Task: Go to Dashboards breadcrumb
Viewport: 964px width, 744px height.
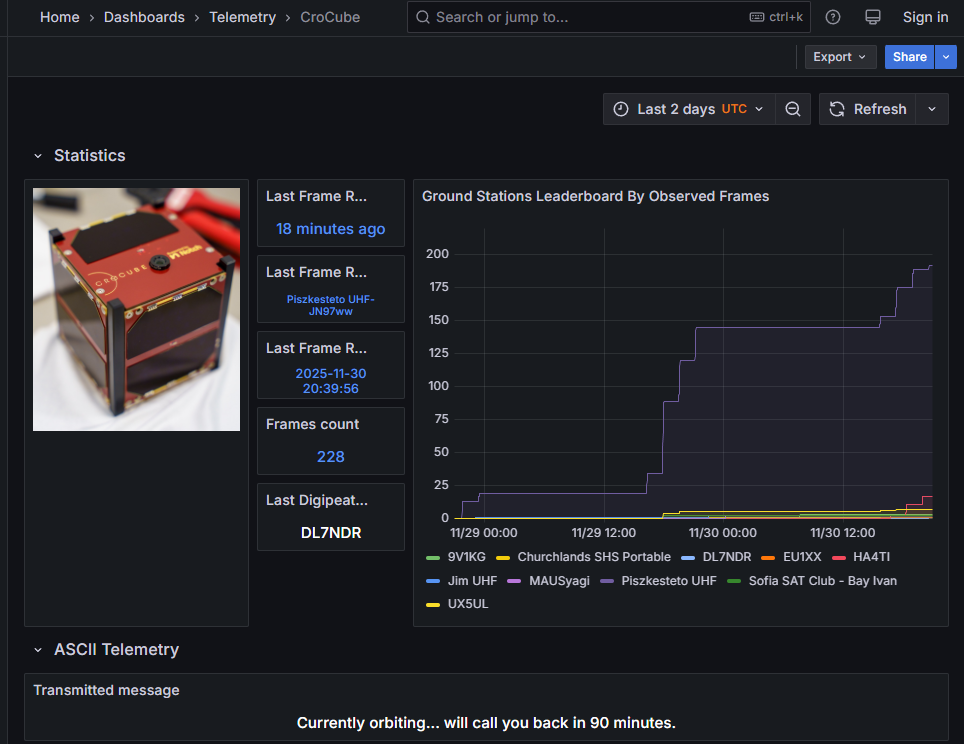Action: [144, 17]
